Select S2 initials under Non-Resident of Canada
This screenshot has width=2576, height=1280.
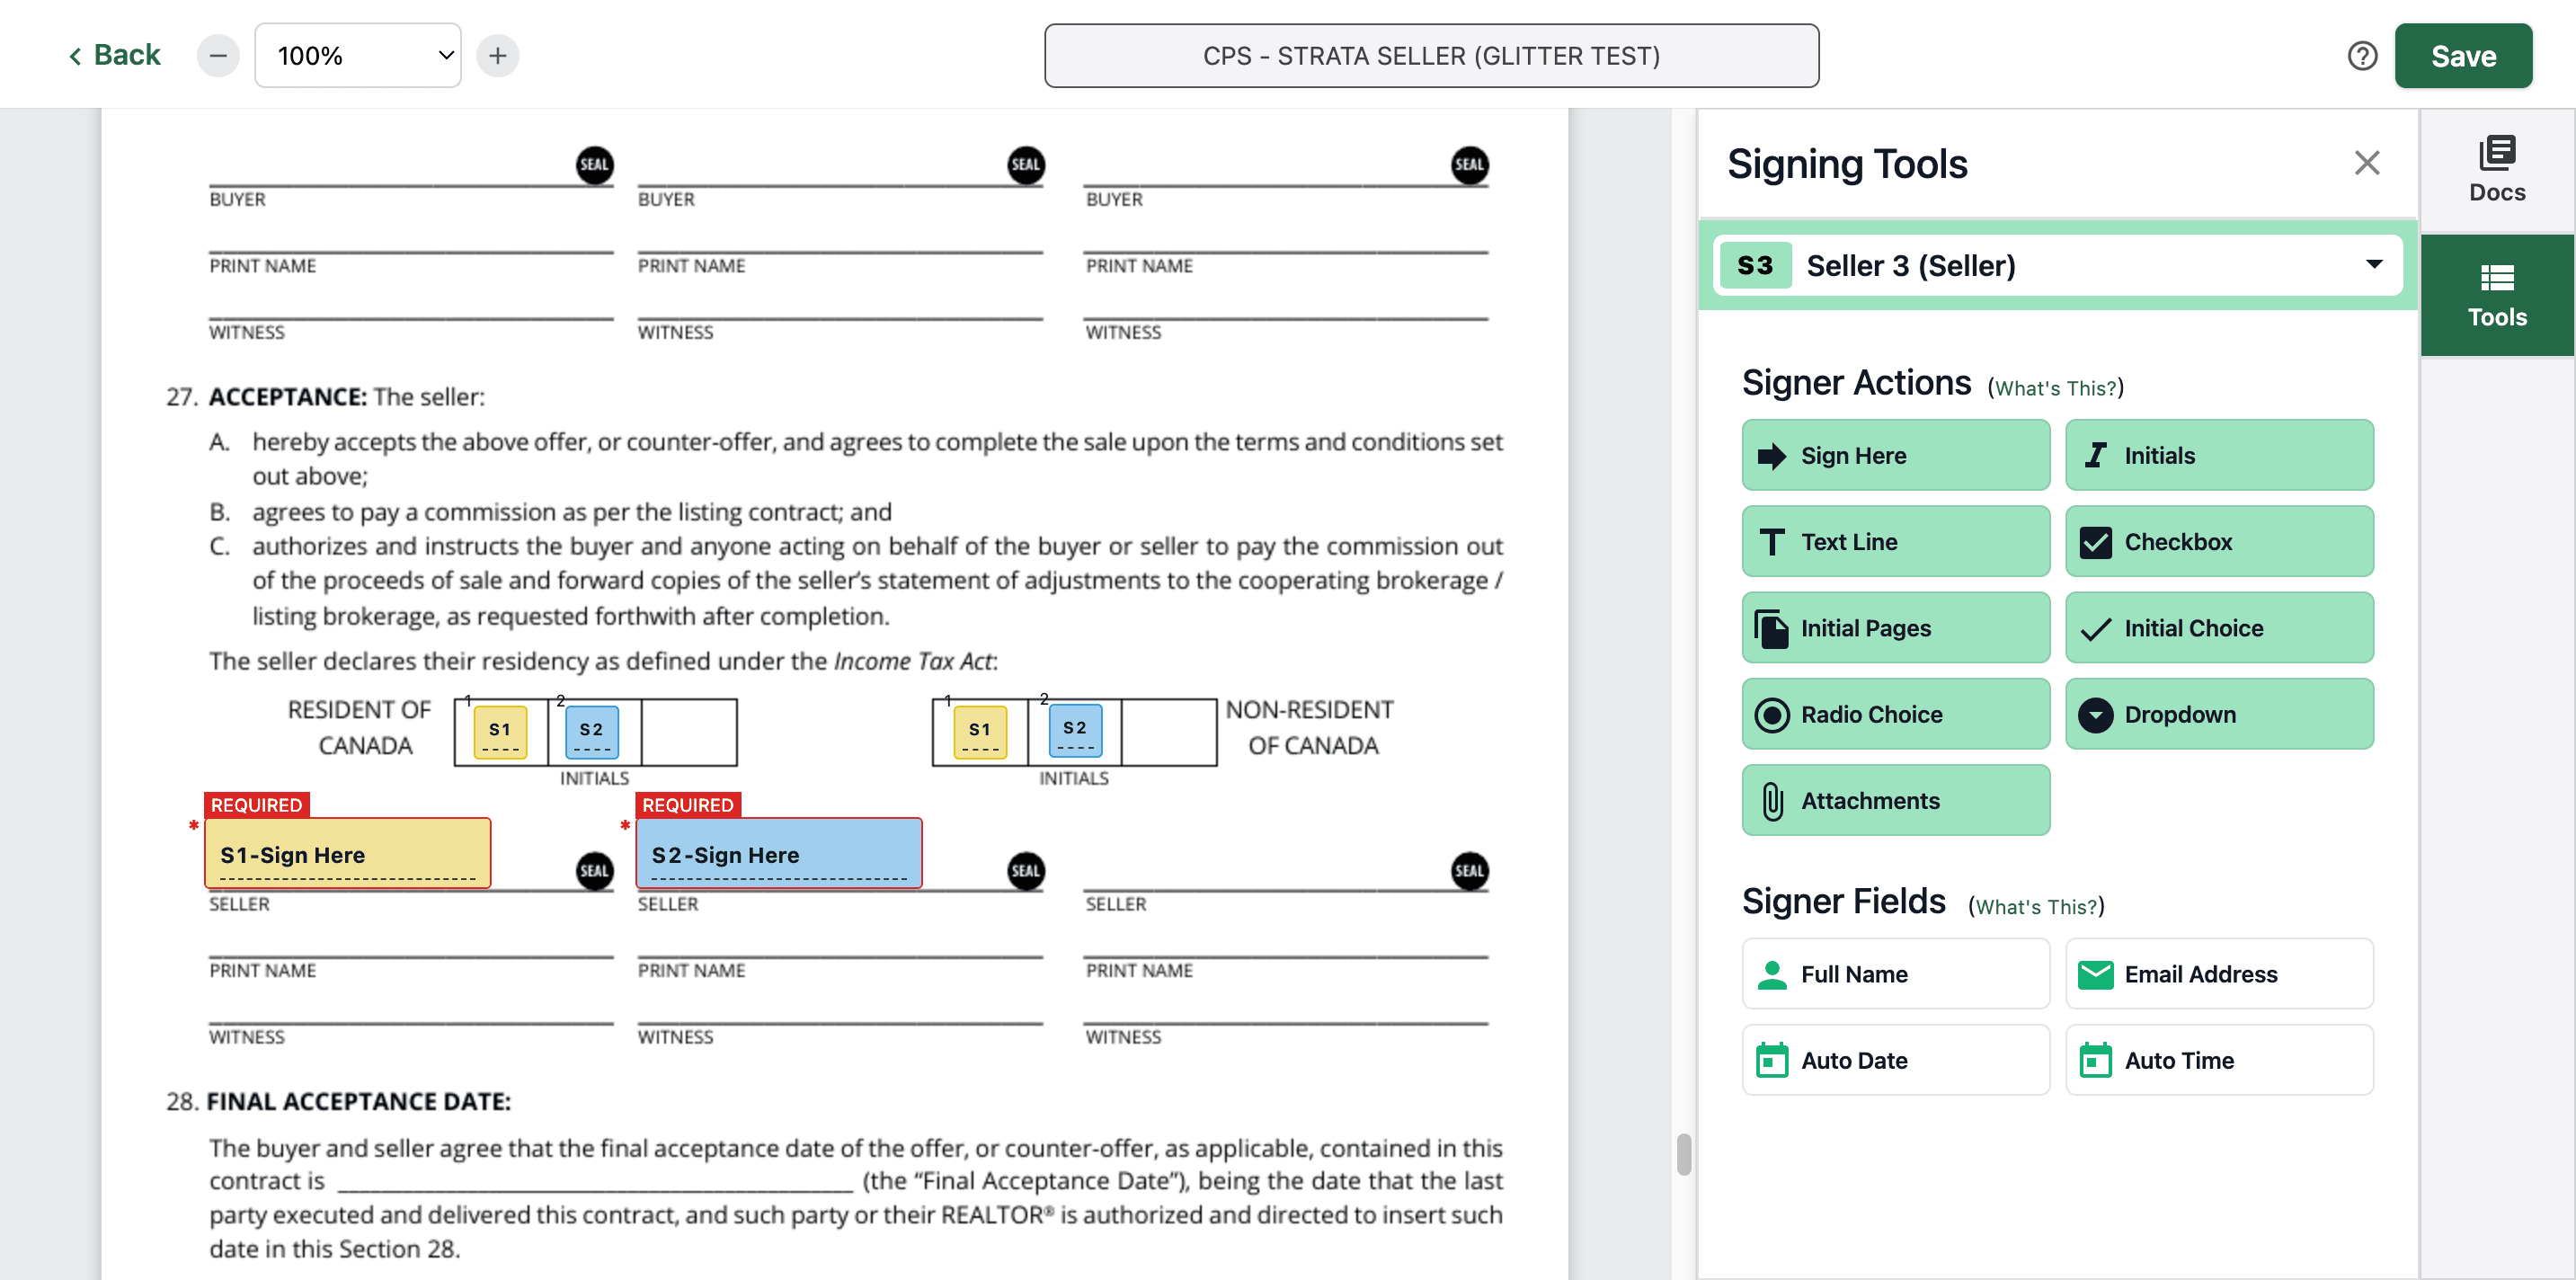1075,731
